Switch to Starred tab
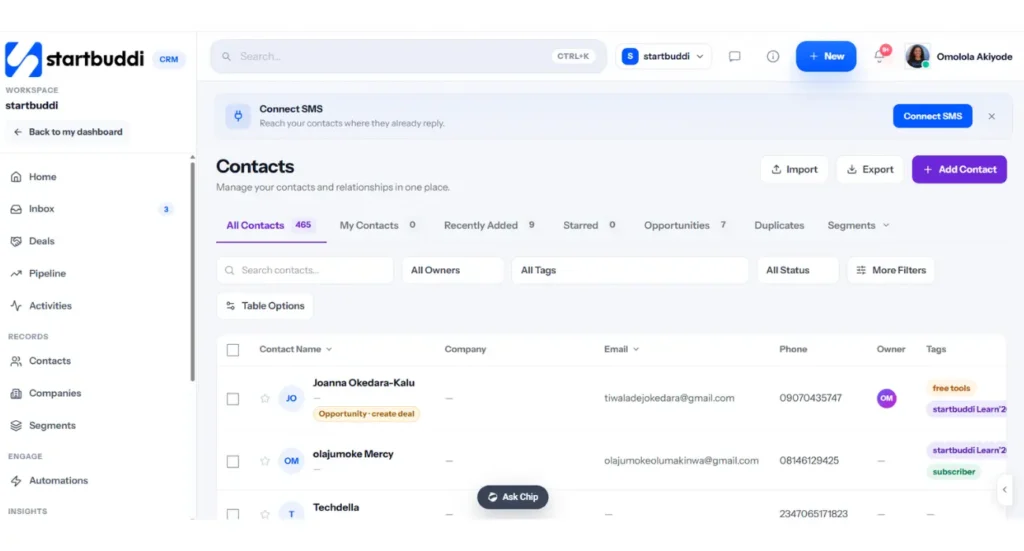1024x551 pixels. 590,225
